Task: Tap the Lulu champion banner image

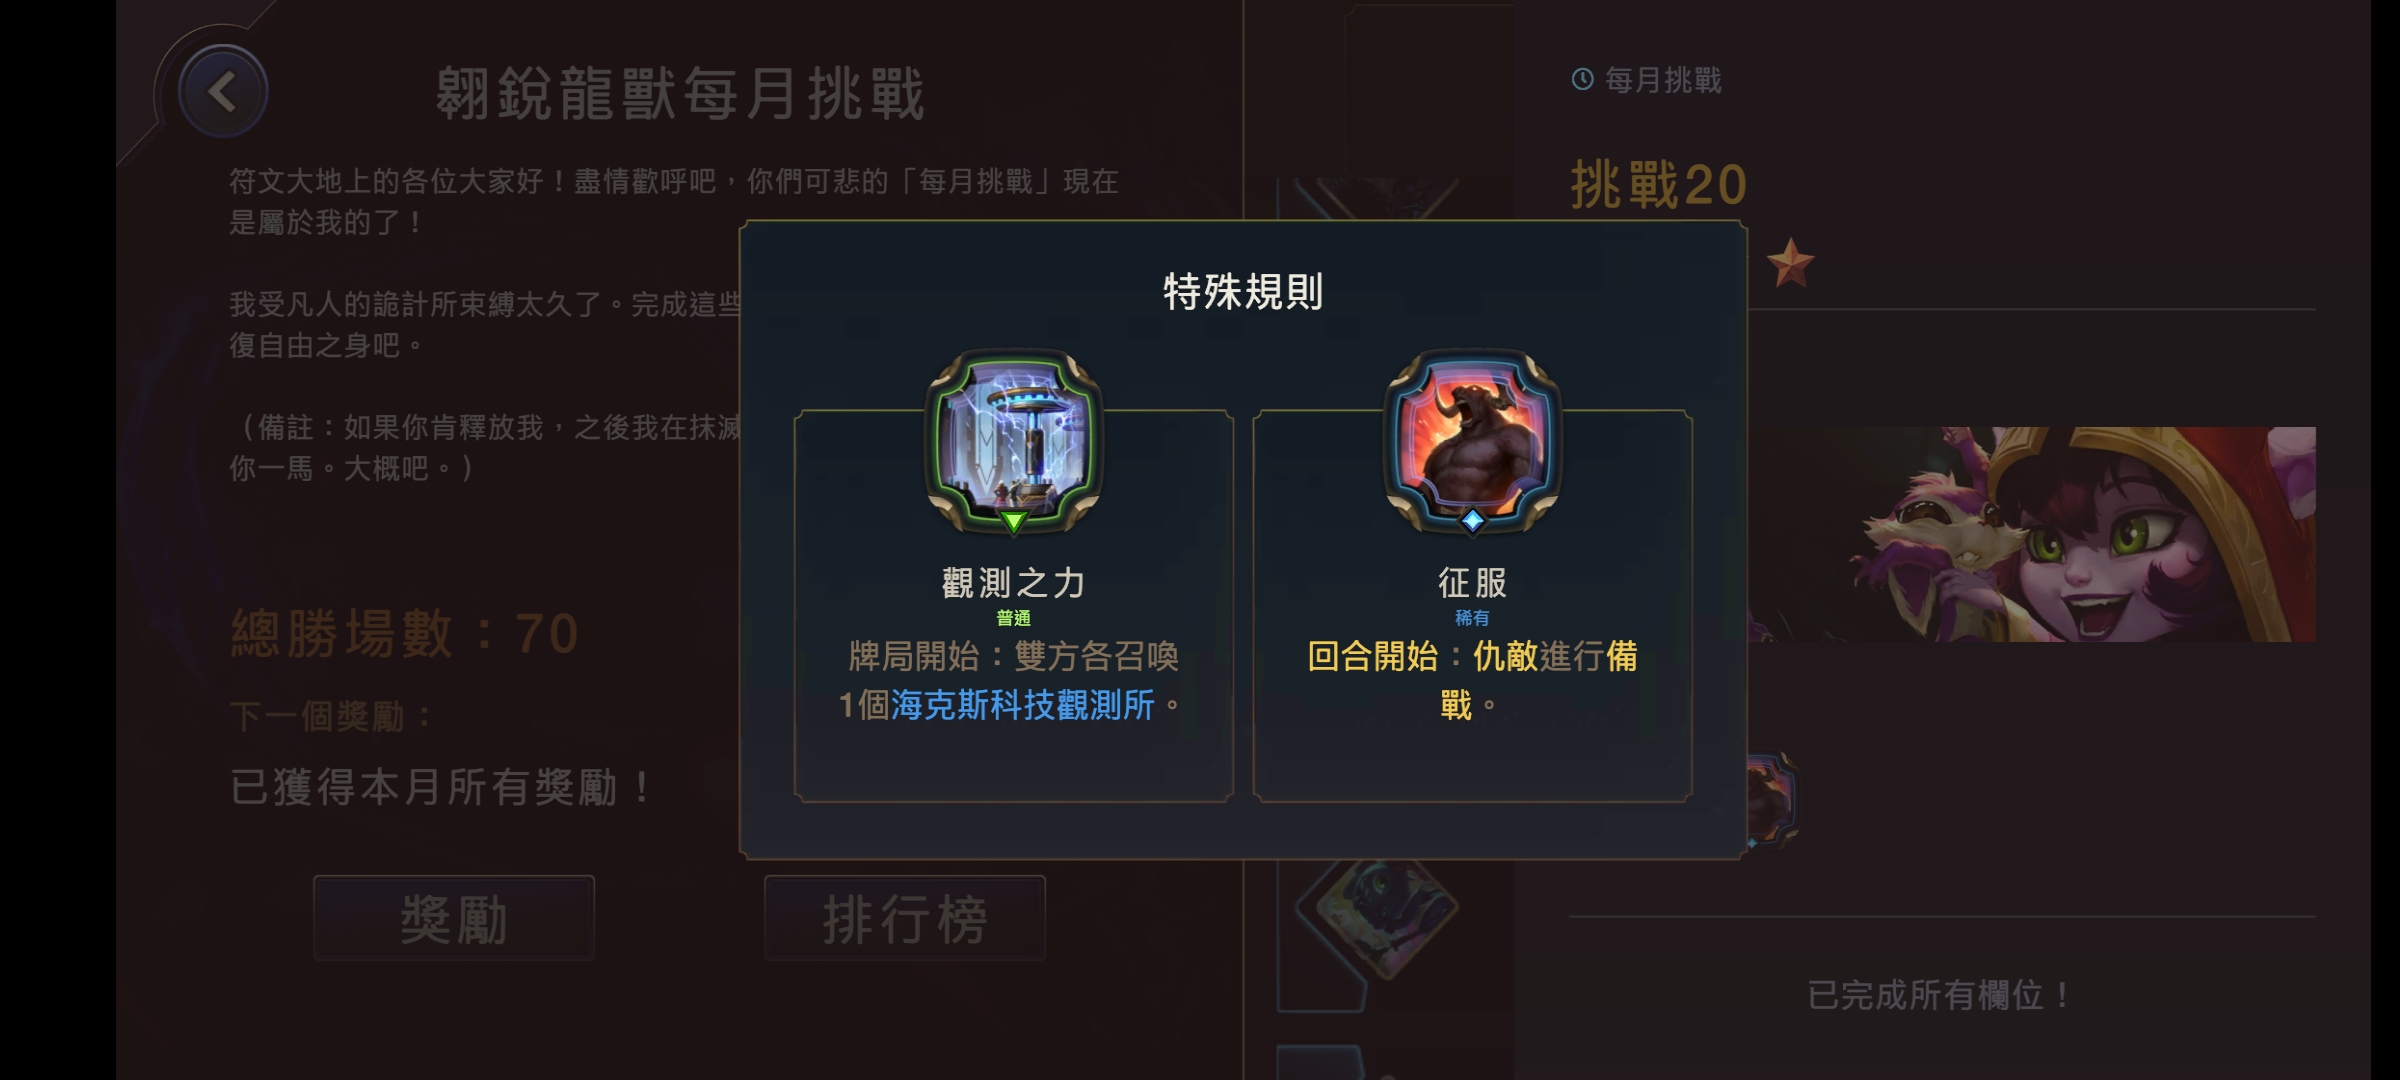Action: click(2032, 534)
